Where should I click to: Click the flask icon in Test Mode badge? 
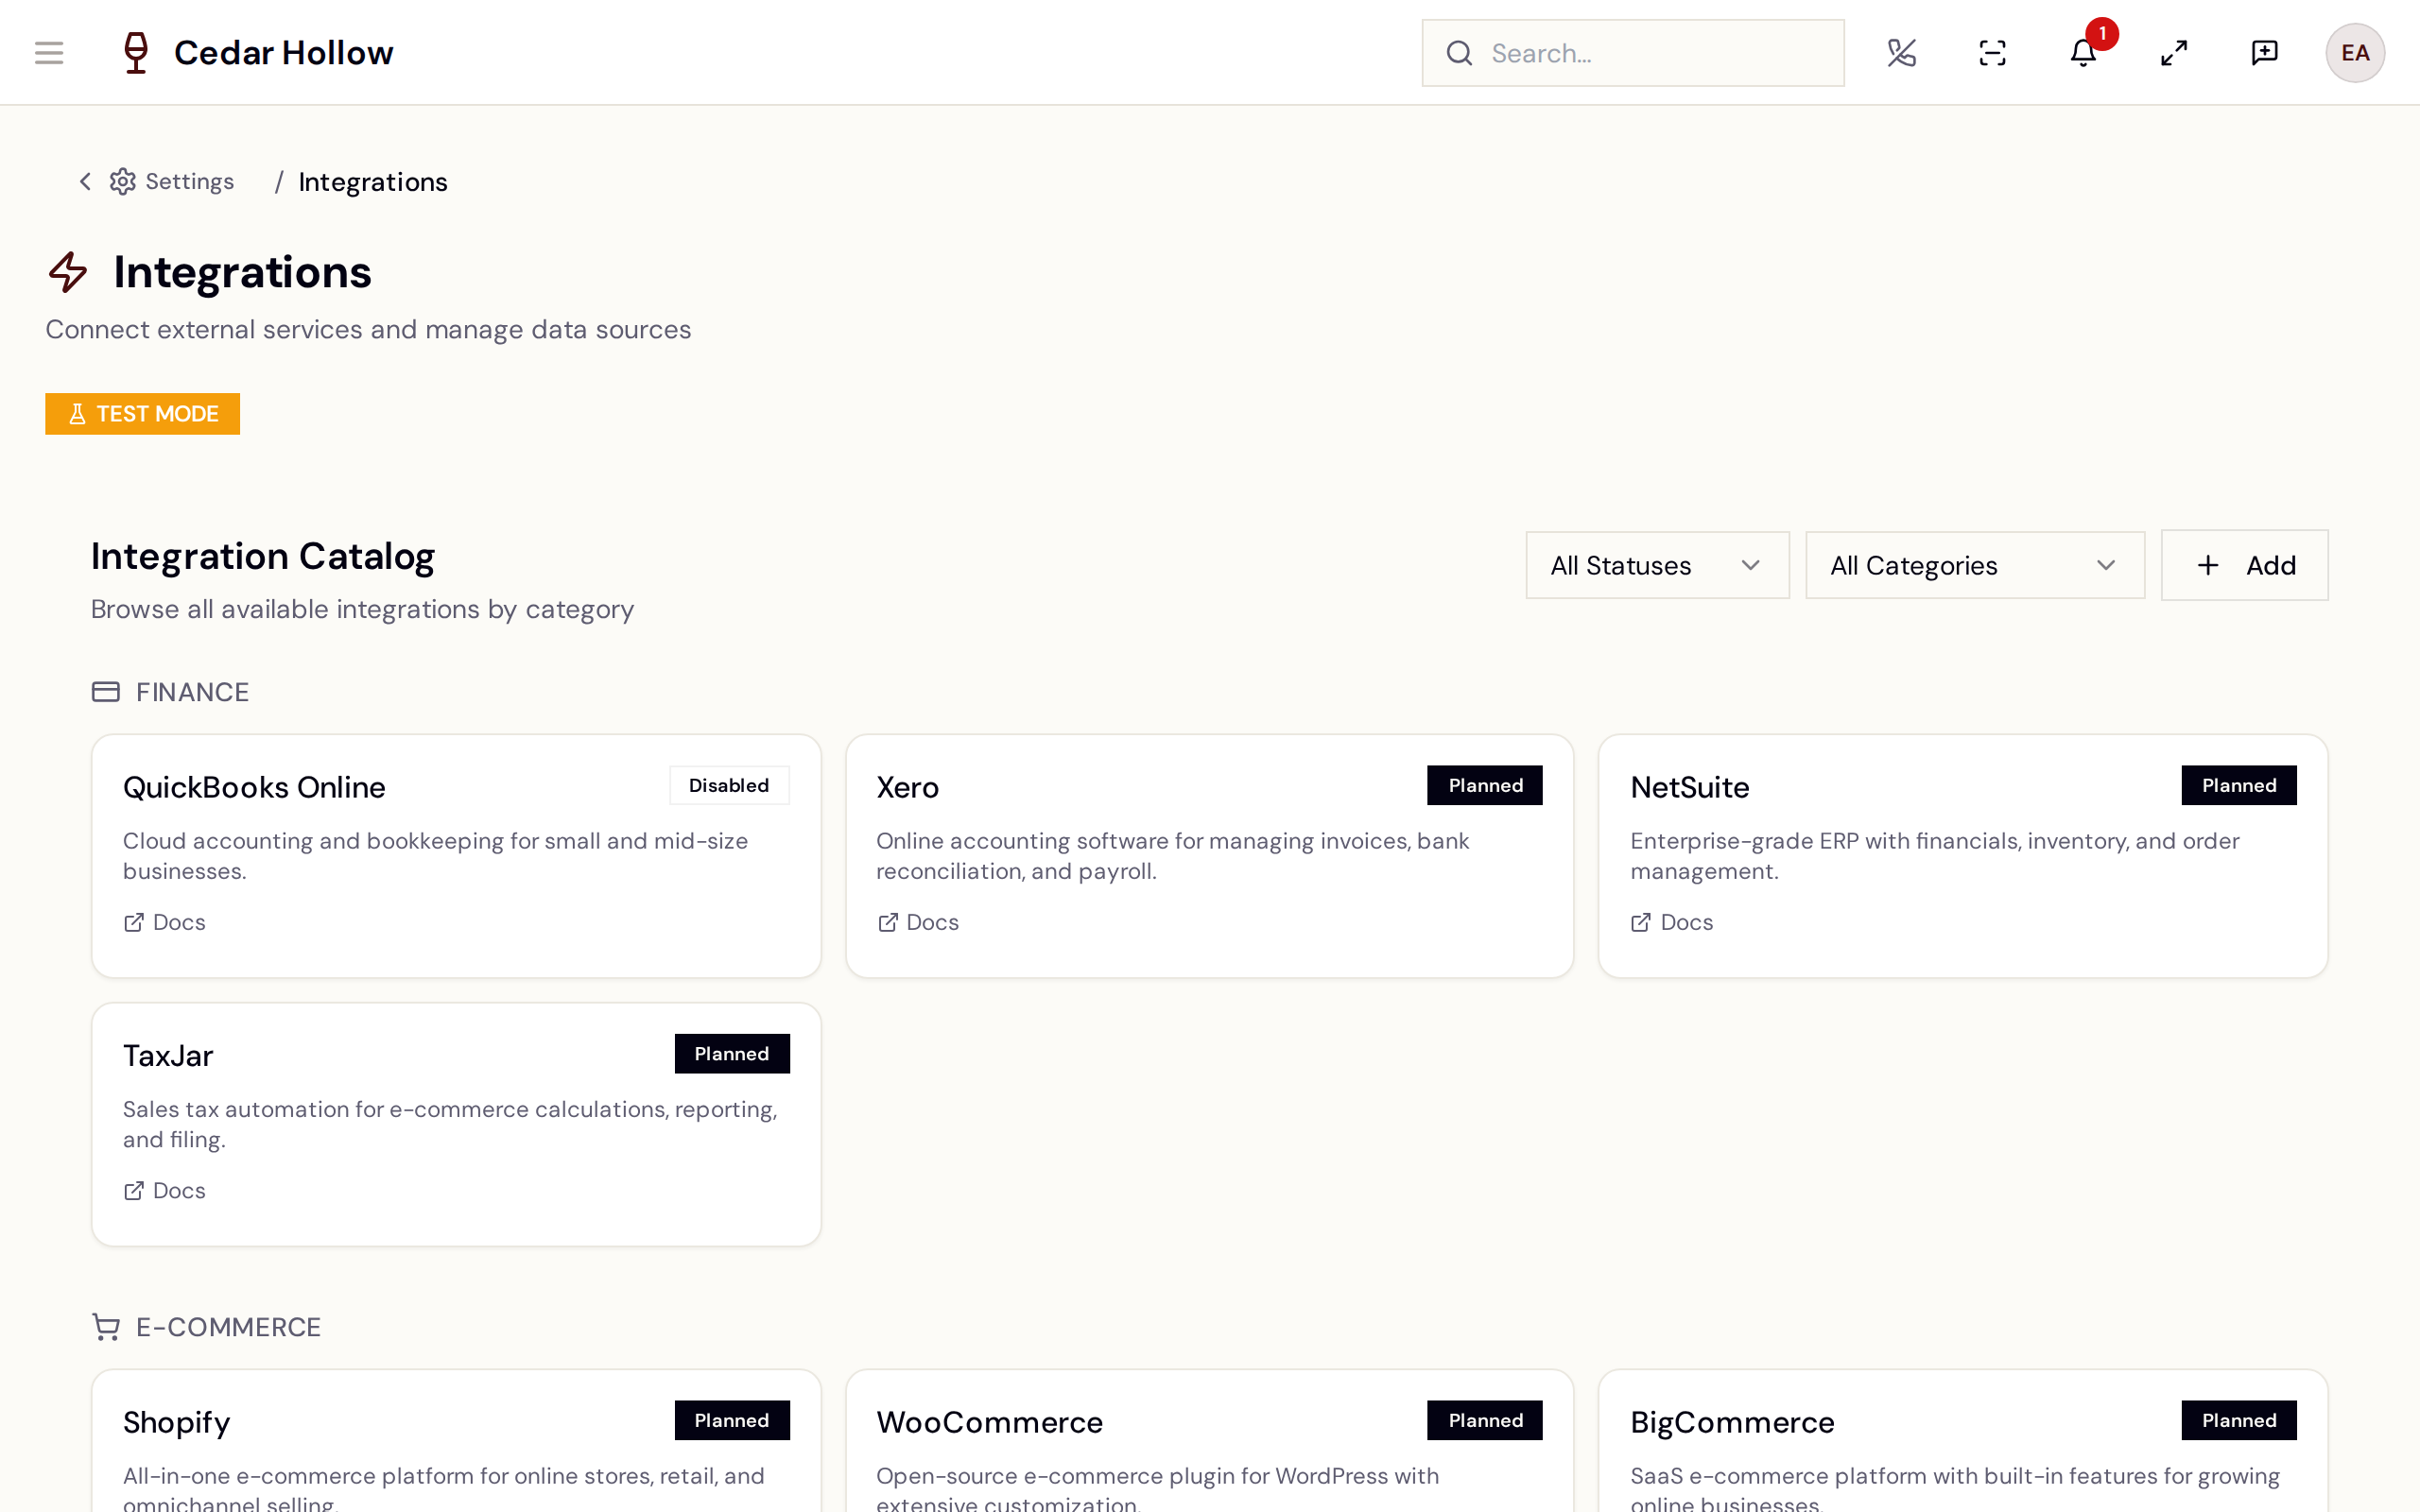[x=77, y=414]
